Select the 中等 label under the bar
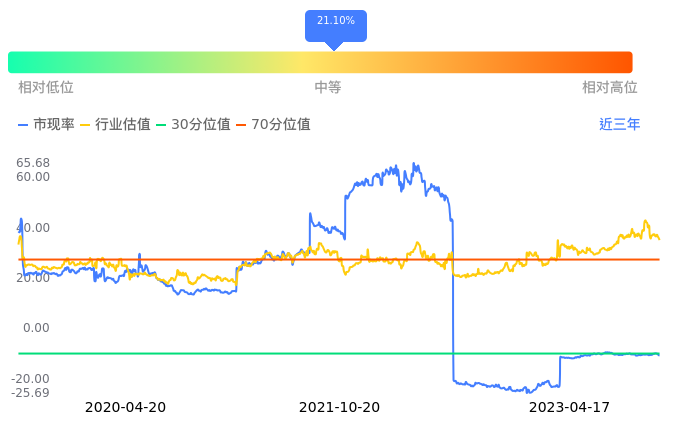The height and width of the screenshot is (442, 686). 328,88
